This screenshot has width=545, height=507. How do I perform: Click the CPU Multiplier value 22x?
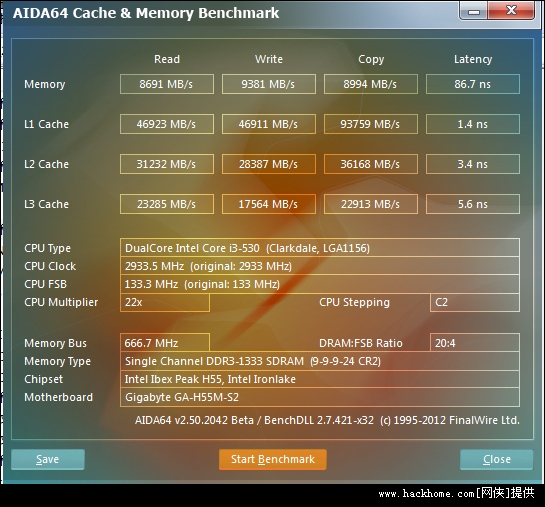pyautogui.click(x=165, y=302)
